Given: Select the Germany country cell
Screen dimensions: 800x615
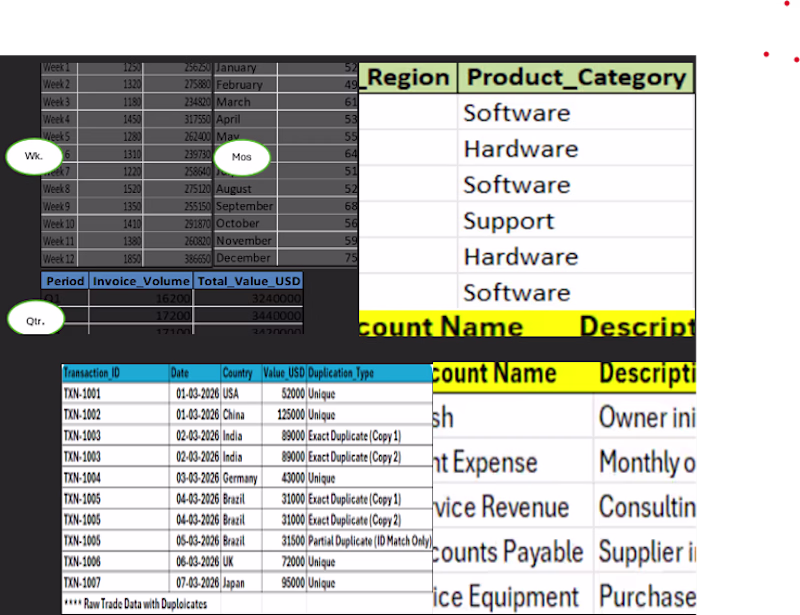Looking at the screenshot, I should tap(241, 478).
